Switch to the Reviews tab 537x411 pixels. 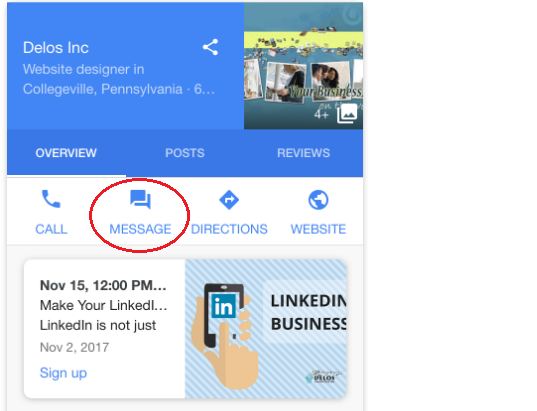point(303,153)
